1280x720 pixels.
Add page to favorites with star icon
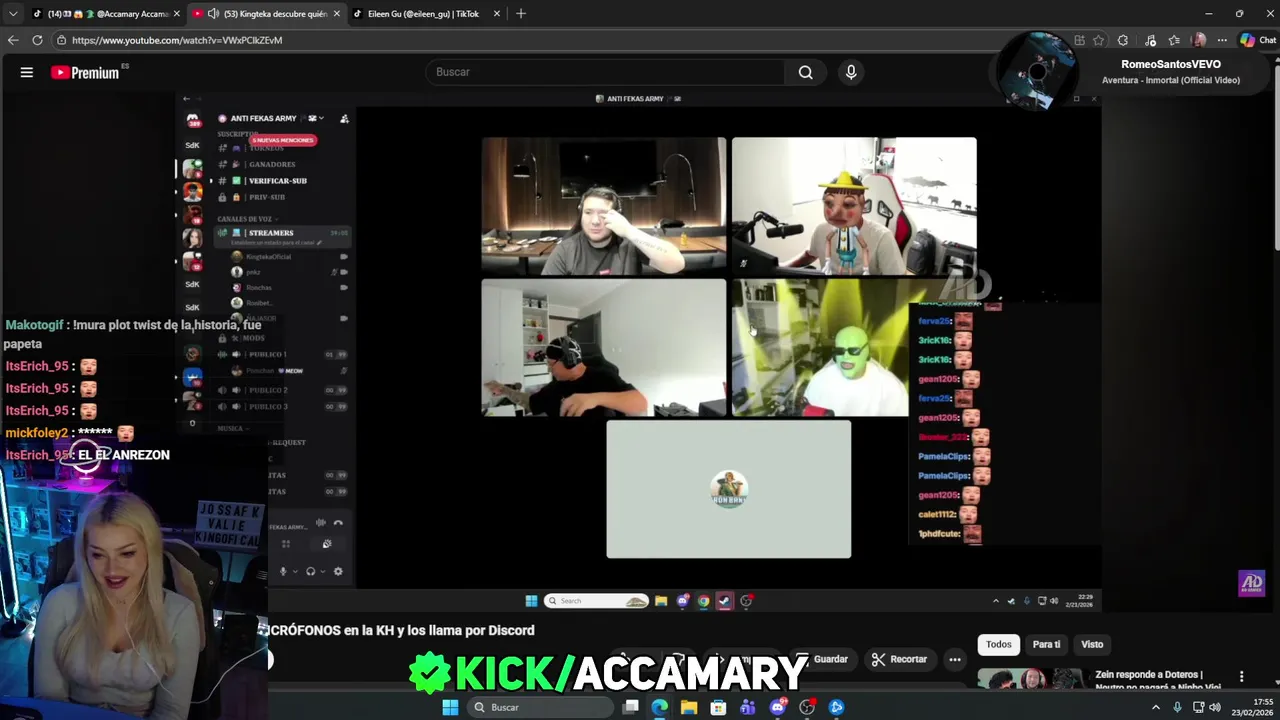point(1099,40)
